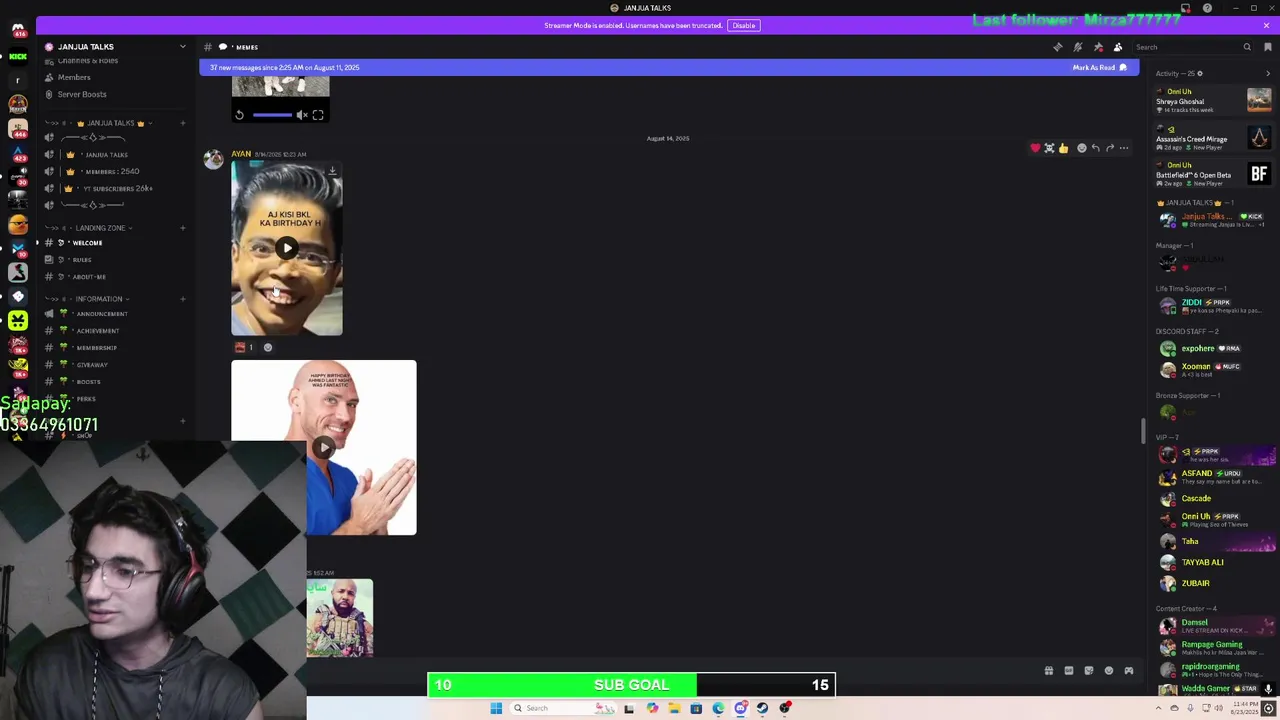Play the Happy Birthday Ahmed video
This screenshot has width=1280, height=720.
[323, 448]
